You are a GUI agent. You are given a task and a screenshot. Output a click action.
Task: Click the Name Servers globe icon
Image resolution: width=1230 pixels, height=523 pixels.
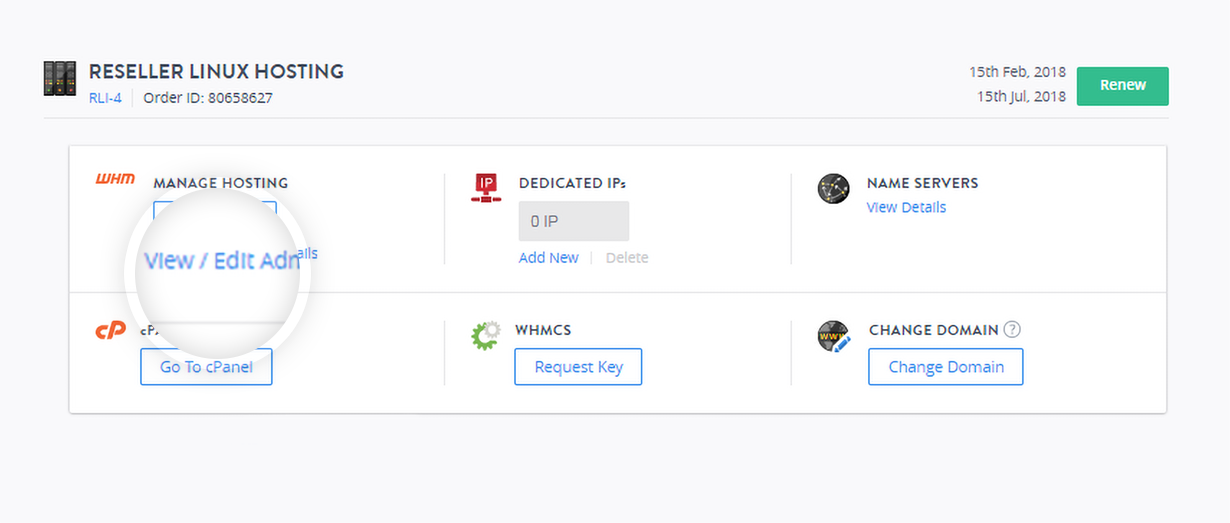tap(833, 188)
